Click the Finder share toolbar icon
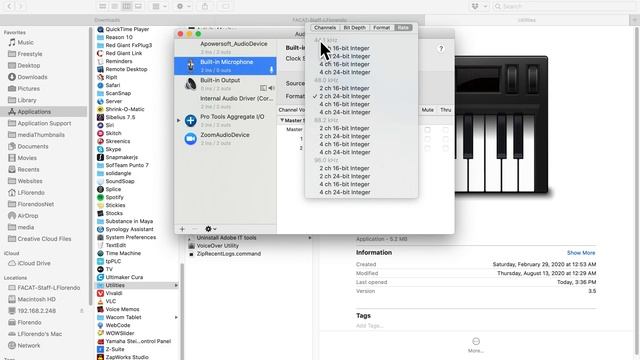 pos(205,6)
